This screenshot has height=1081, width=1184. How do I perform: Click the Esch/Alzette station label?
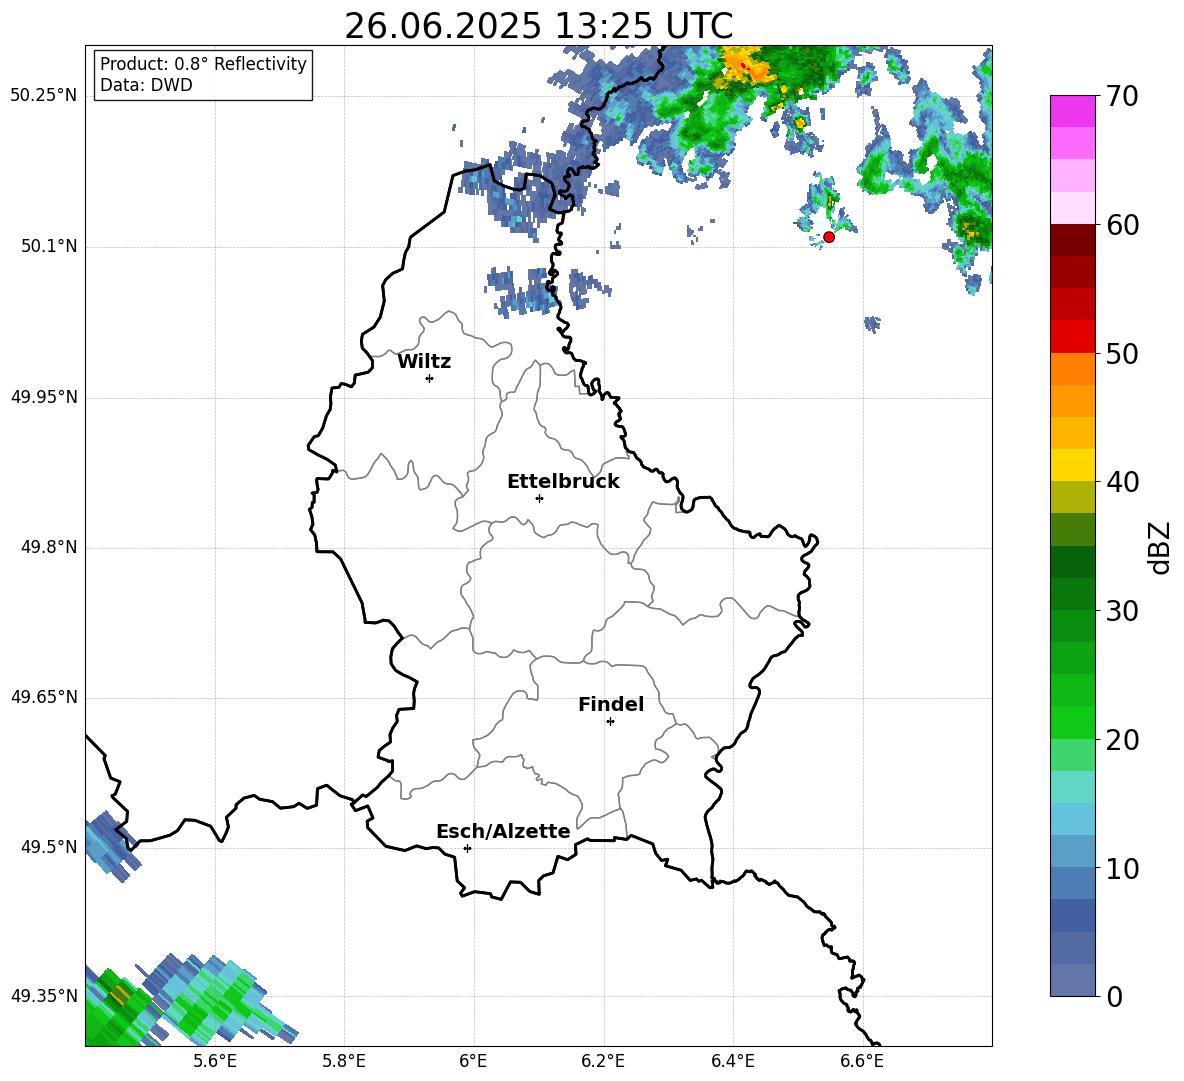[503, 831]
